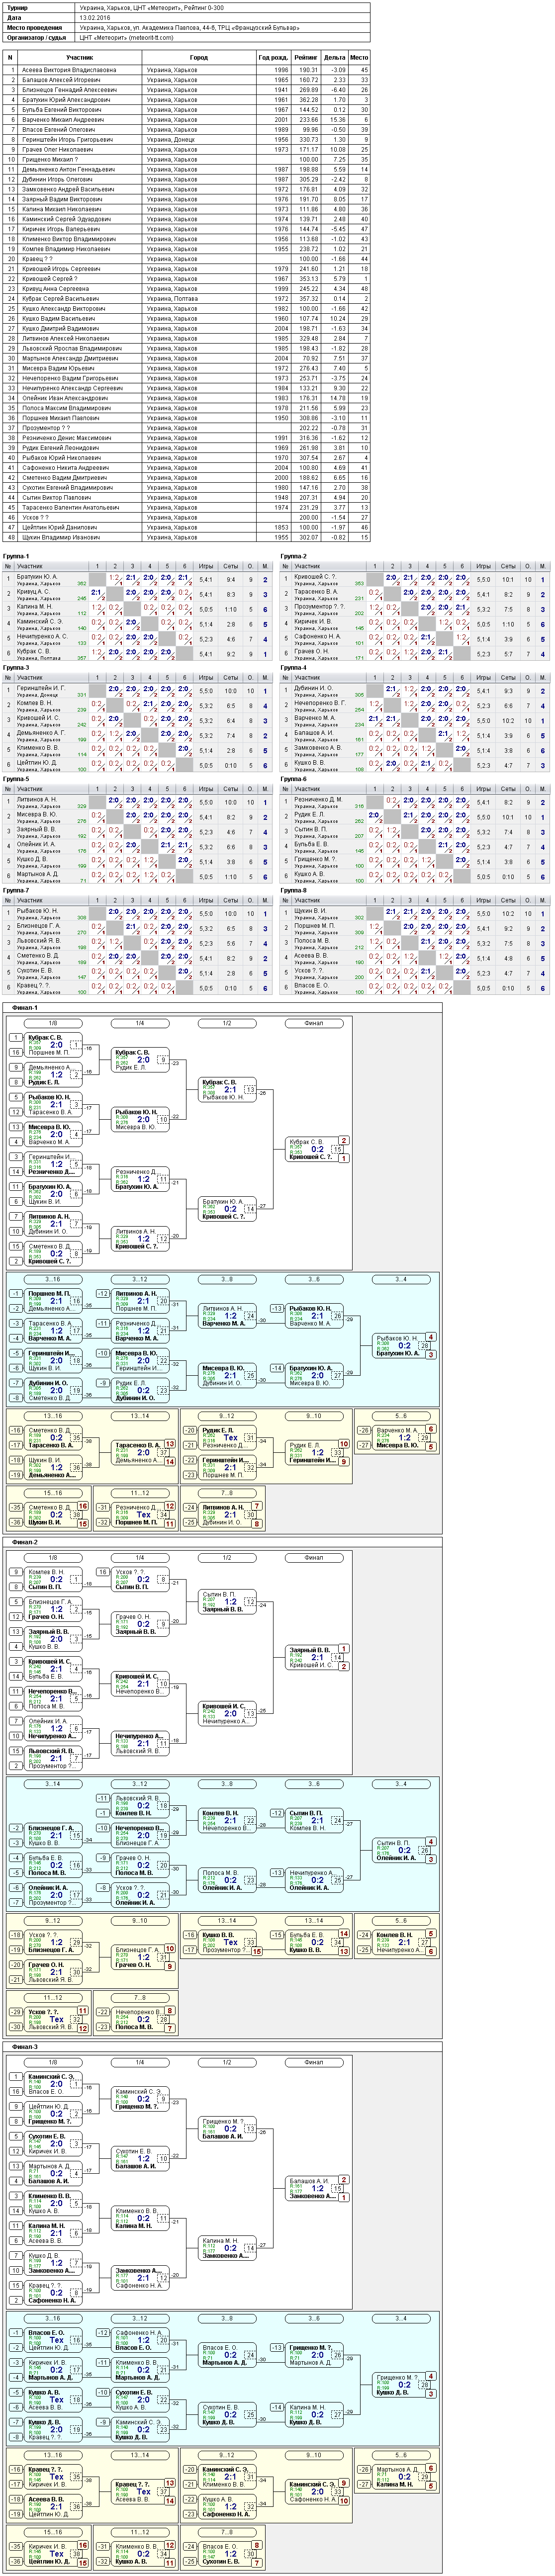Click the 1/2 round label in Финал-1
555x2576 pixels.
[x=227, y=1023]
